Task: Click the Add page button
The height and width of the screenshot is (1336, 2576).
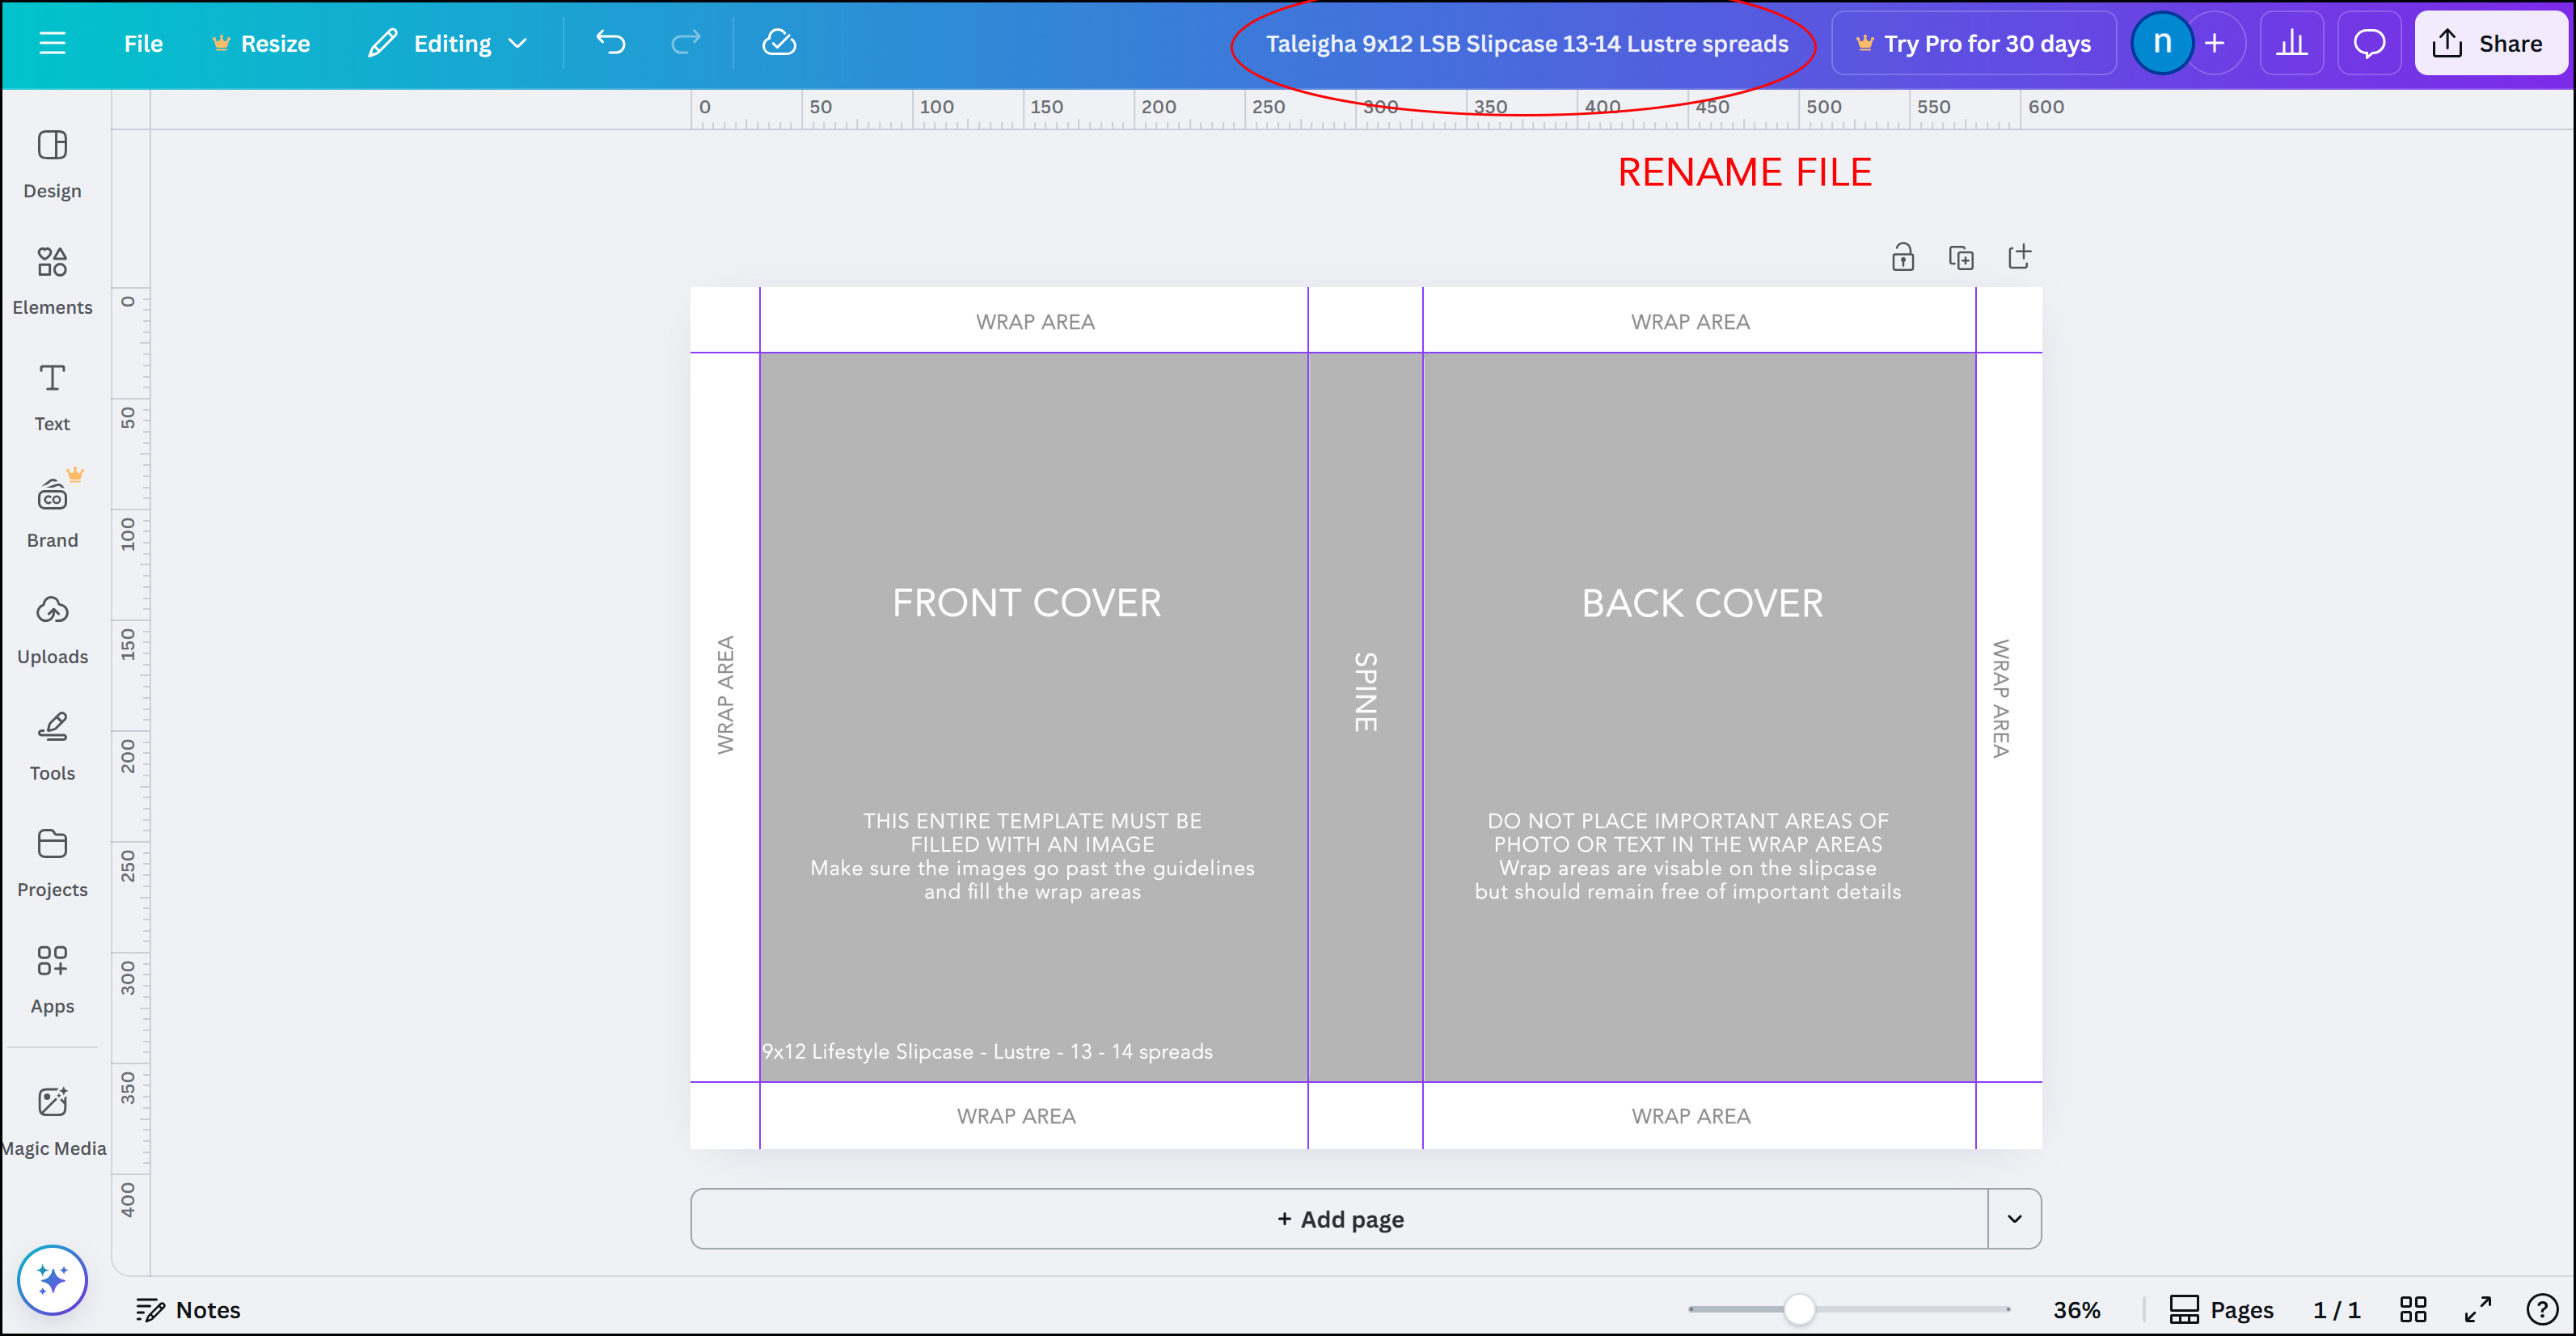Action: tap(1339, 1218)
